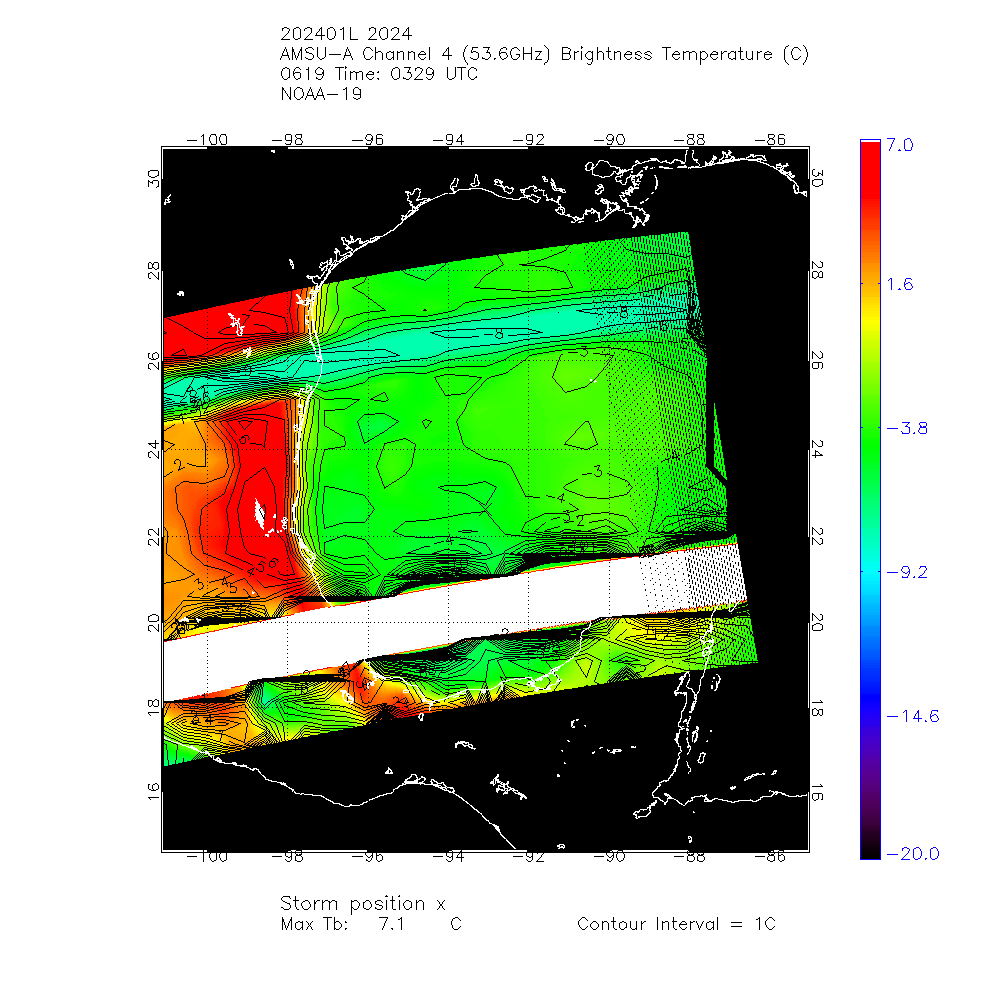Click the '24' latitude label on right axis
The image size is (1000, 1000).
click(x=817, y=449)
